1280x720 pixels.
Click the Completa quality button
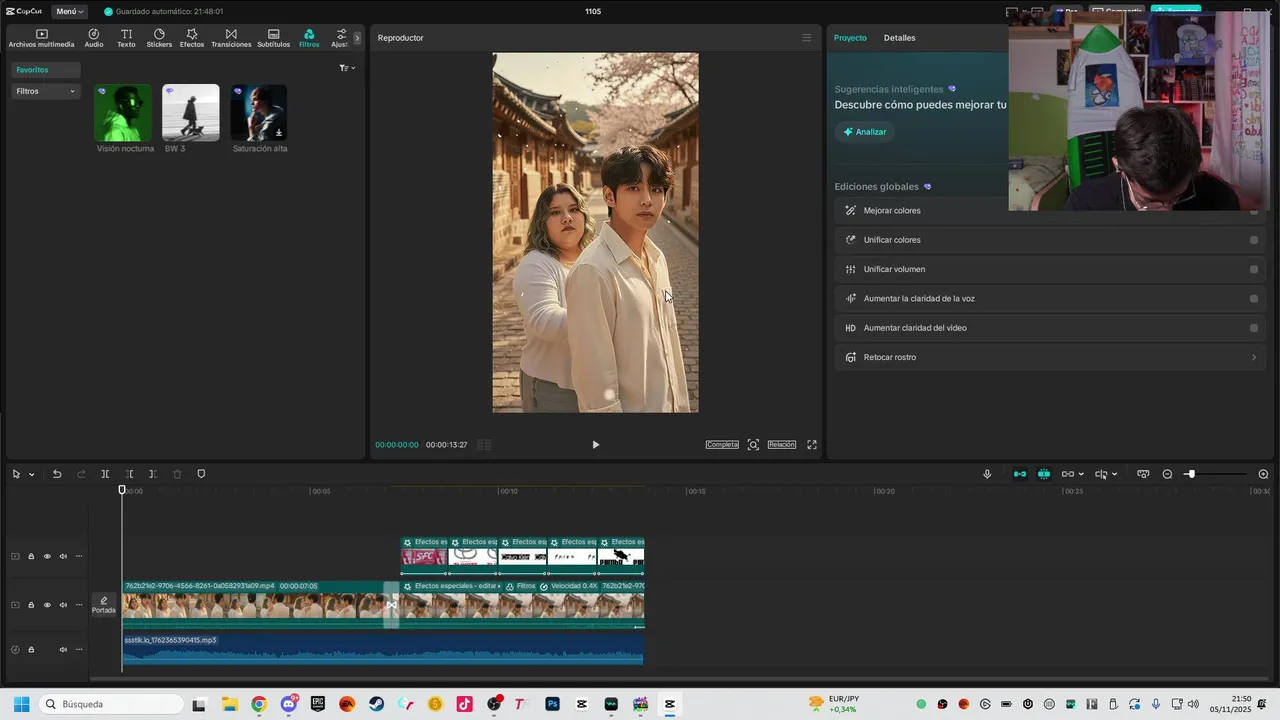click(722, 445)
